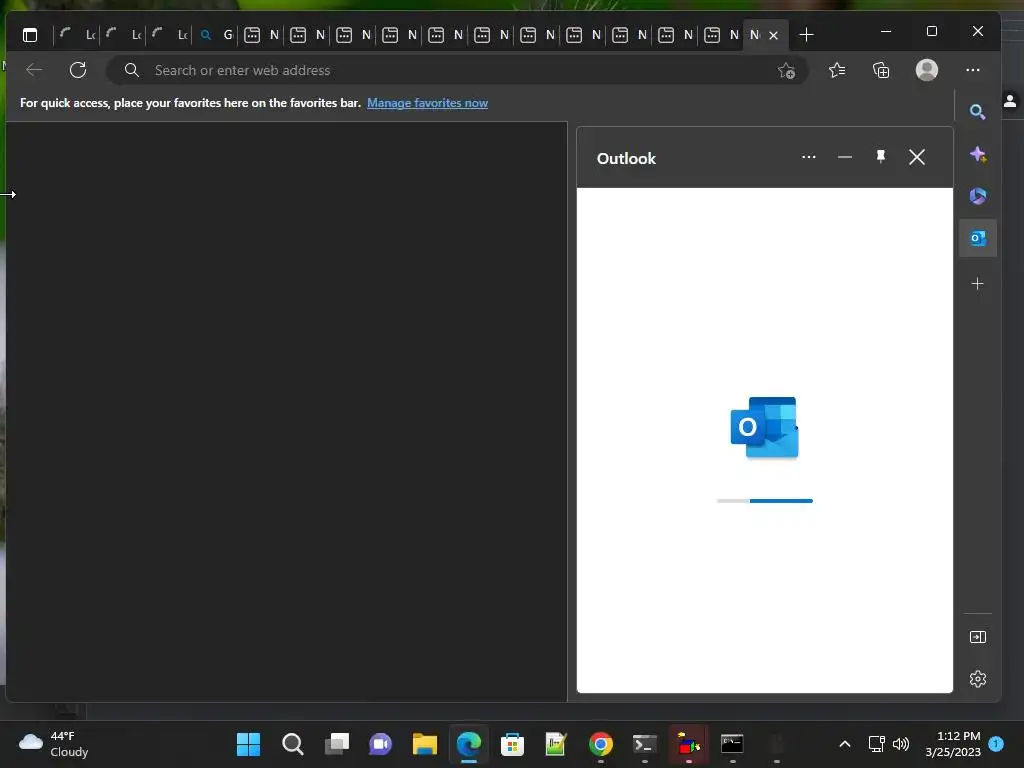1024x768 pixels.
Task: Add a sidebar app with plus icon
Action: [978, 283]
